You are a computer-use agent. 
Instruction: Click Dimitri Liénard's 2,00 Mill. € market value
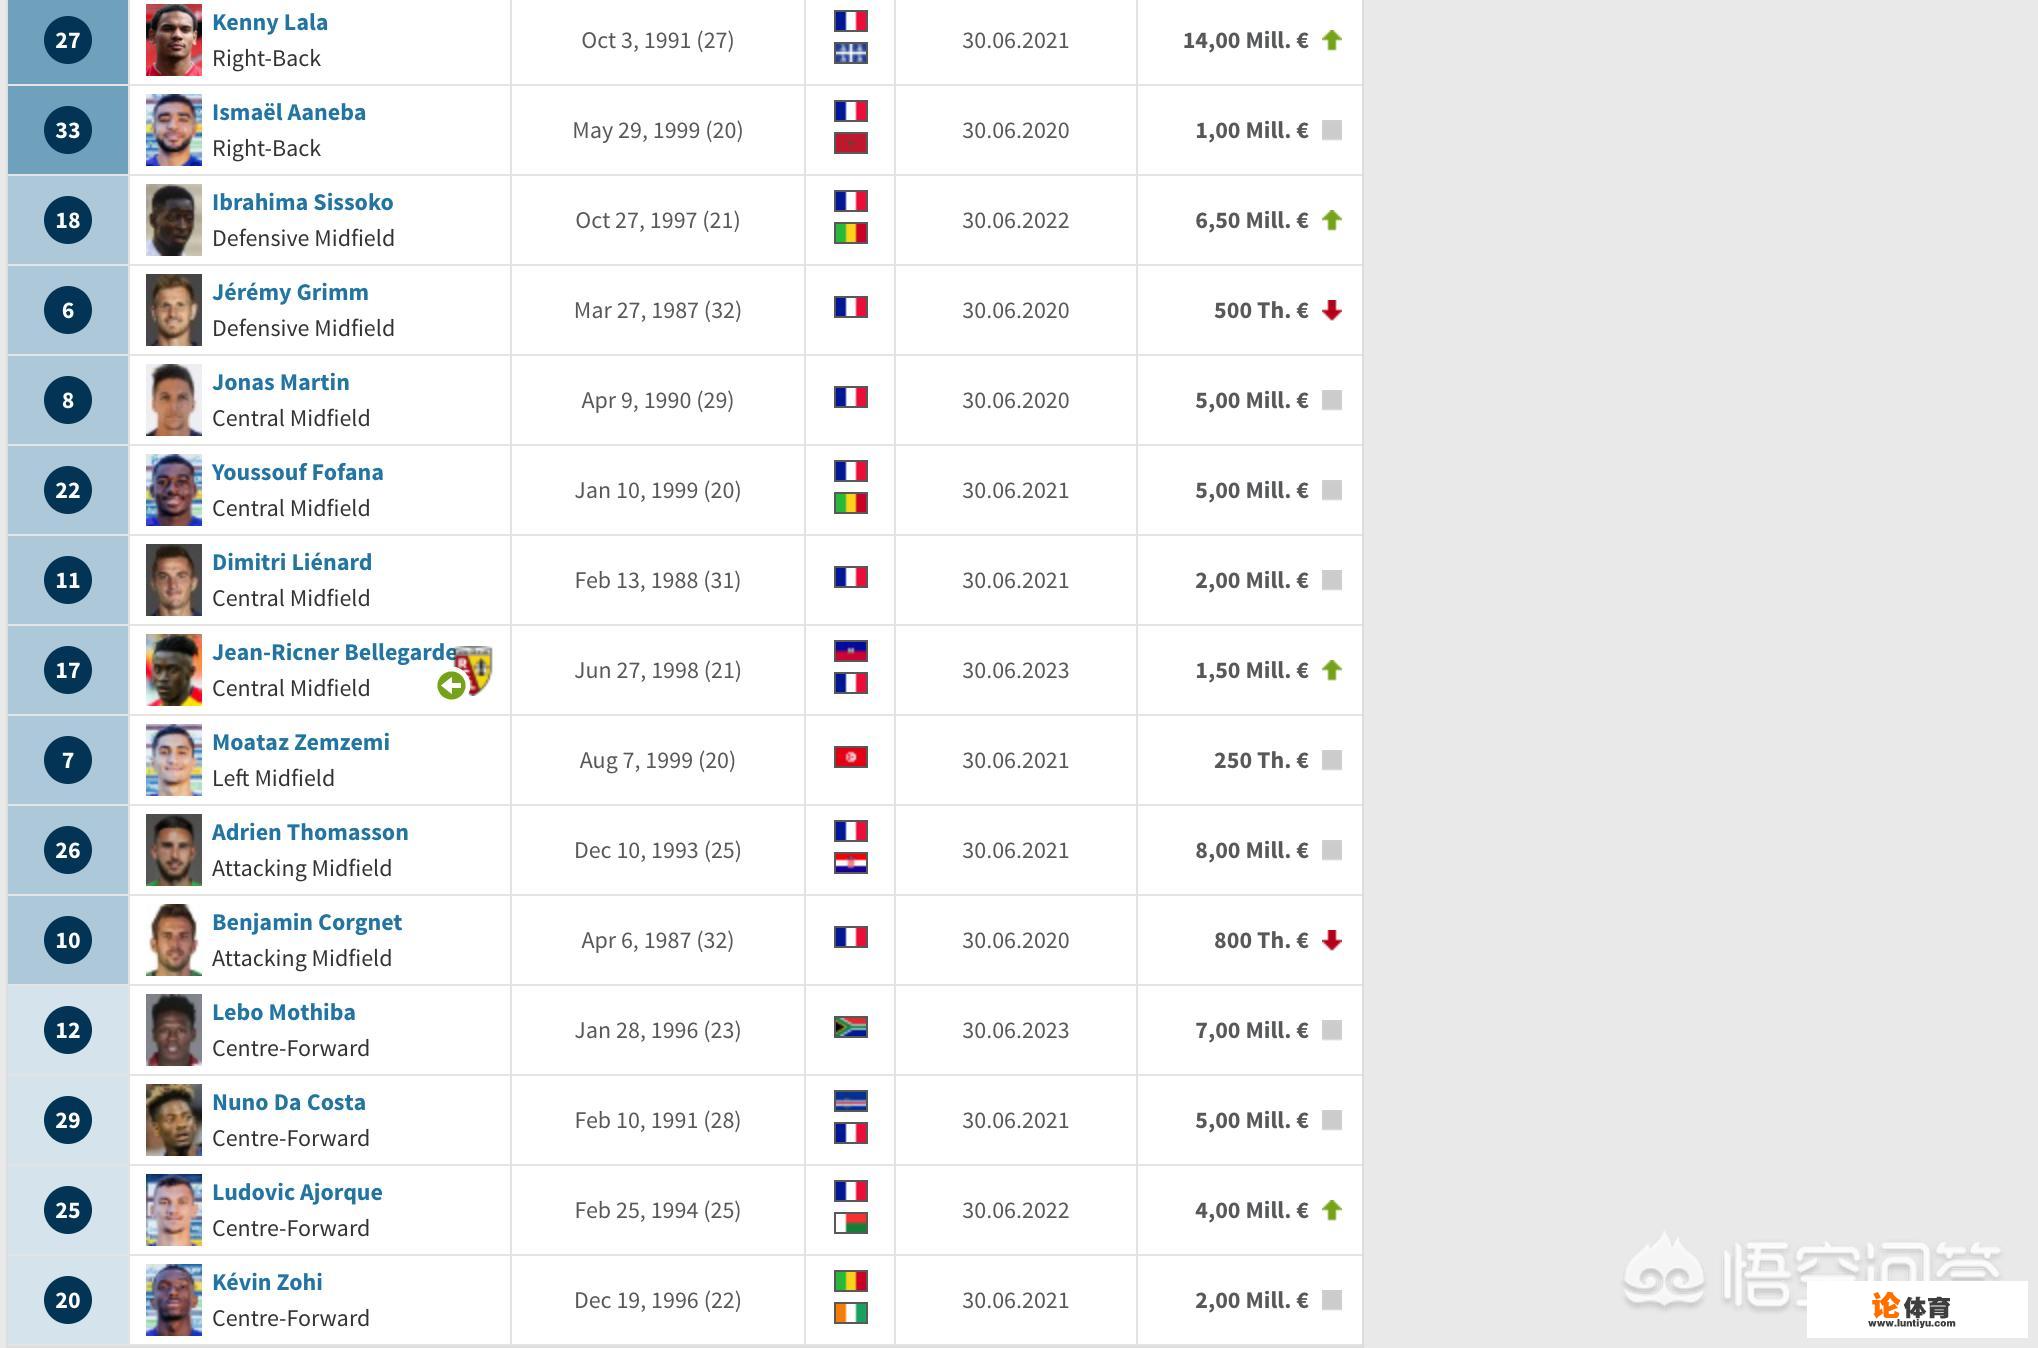1250,580
